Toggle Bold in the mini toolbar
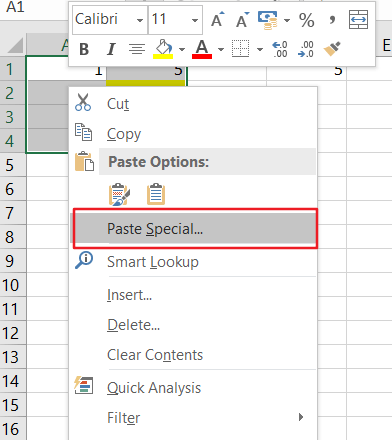The height and width of the screenshot is (440, 392). point(84,49)
